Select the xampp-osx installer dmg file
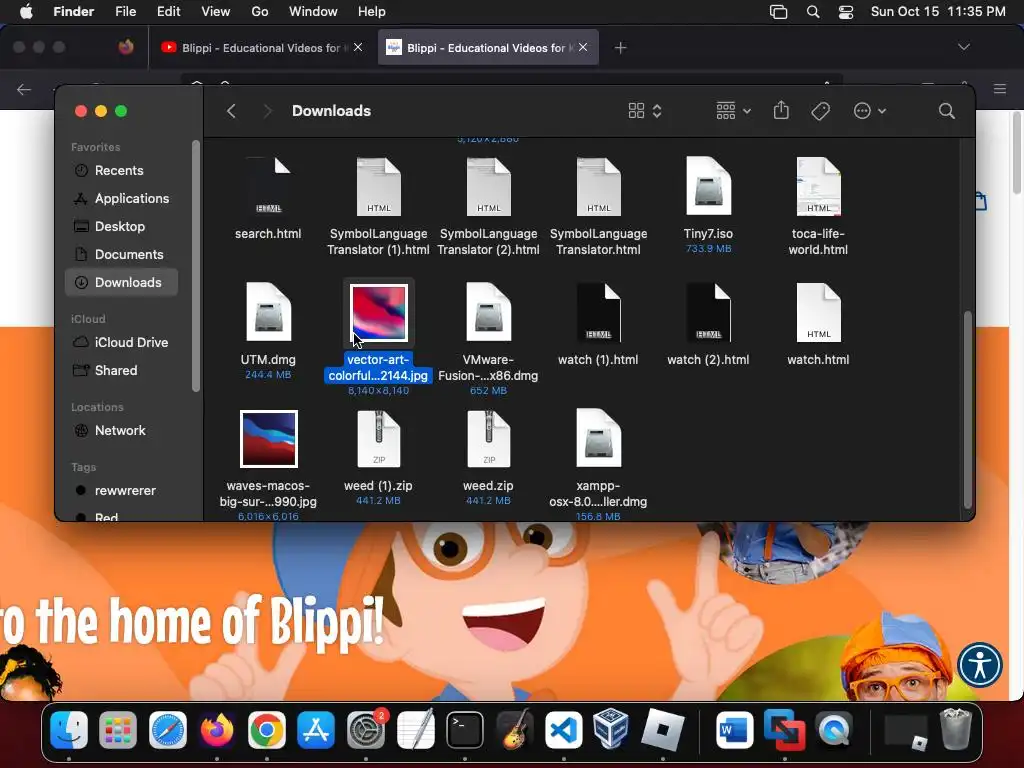 598,464
